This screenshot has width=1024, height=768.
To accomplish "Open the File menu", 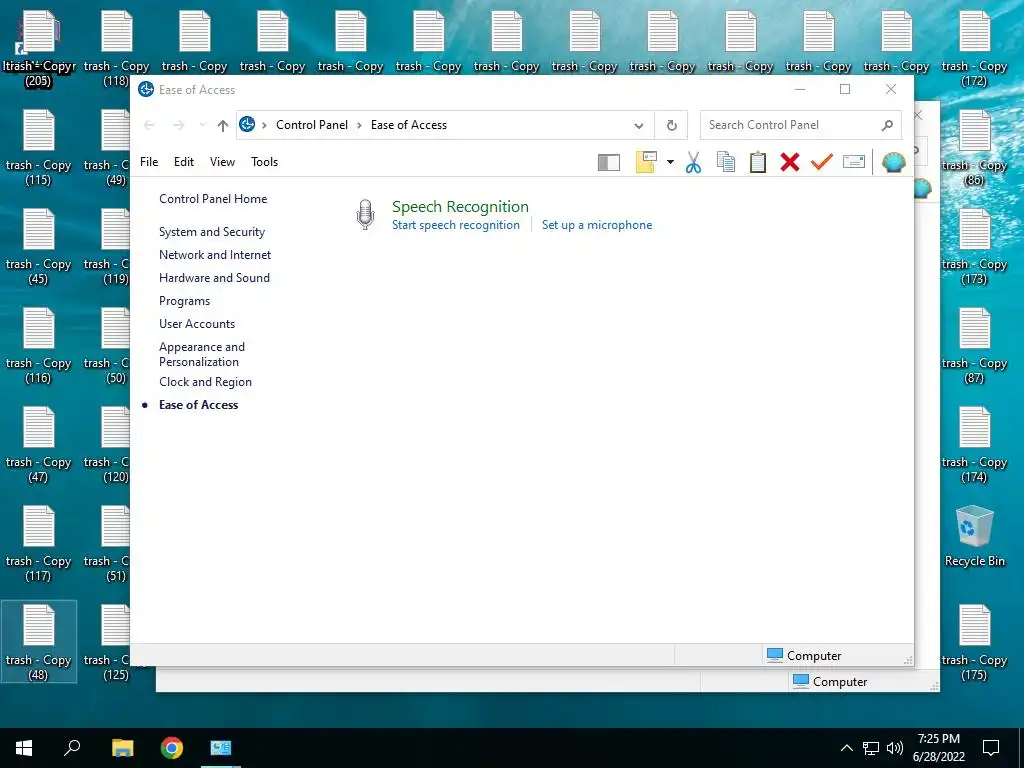I will (x=149, y=162).
